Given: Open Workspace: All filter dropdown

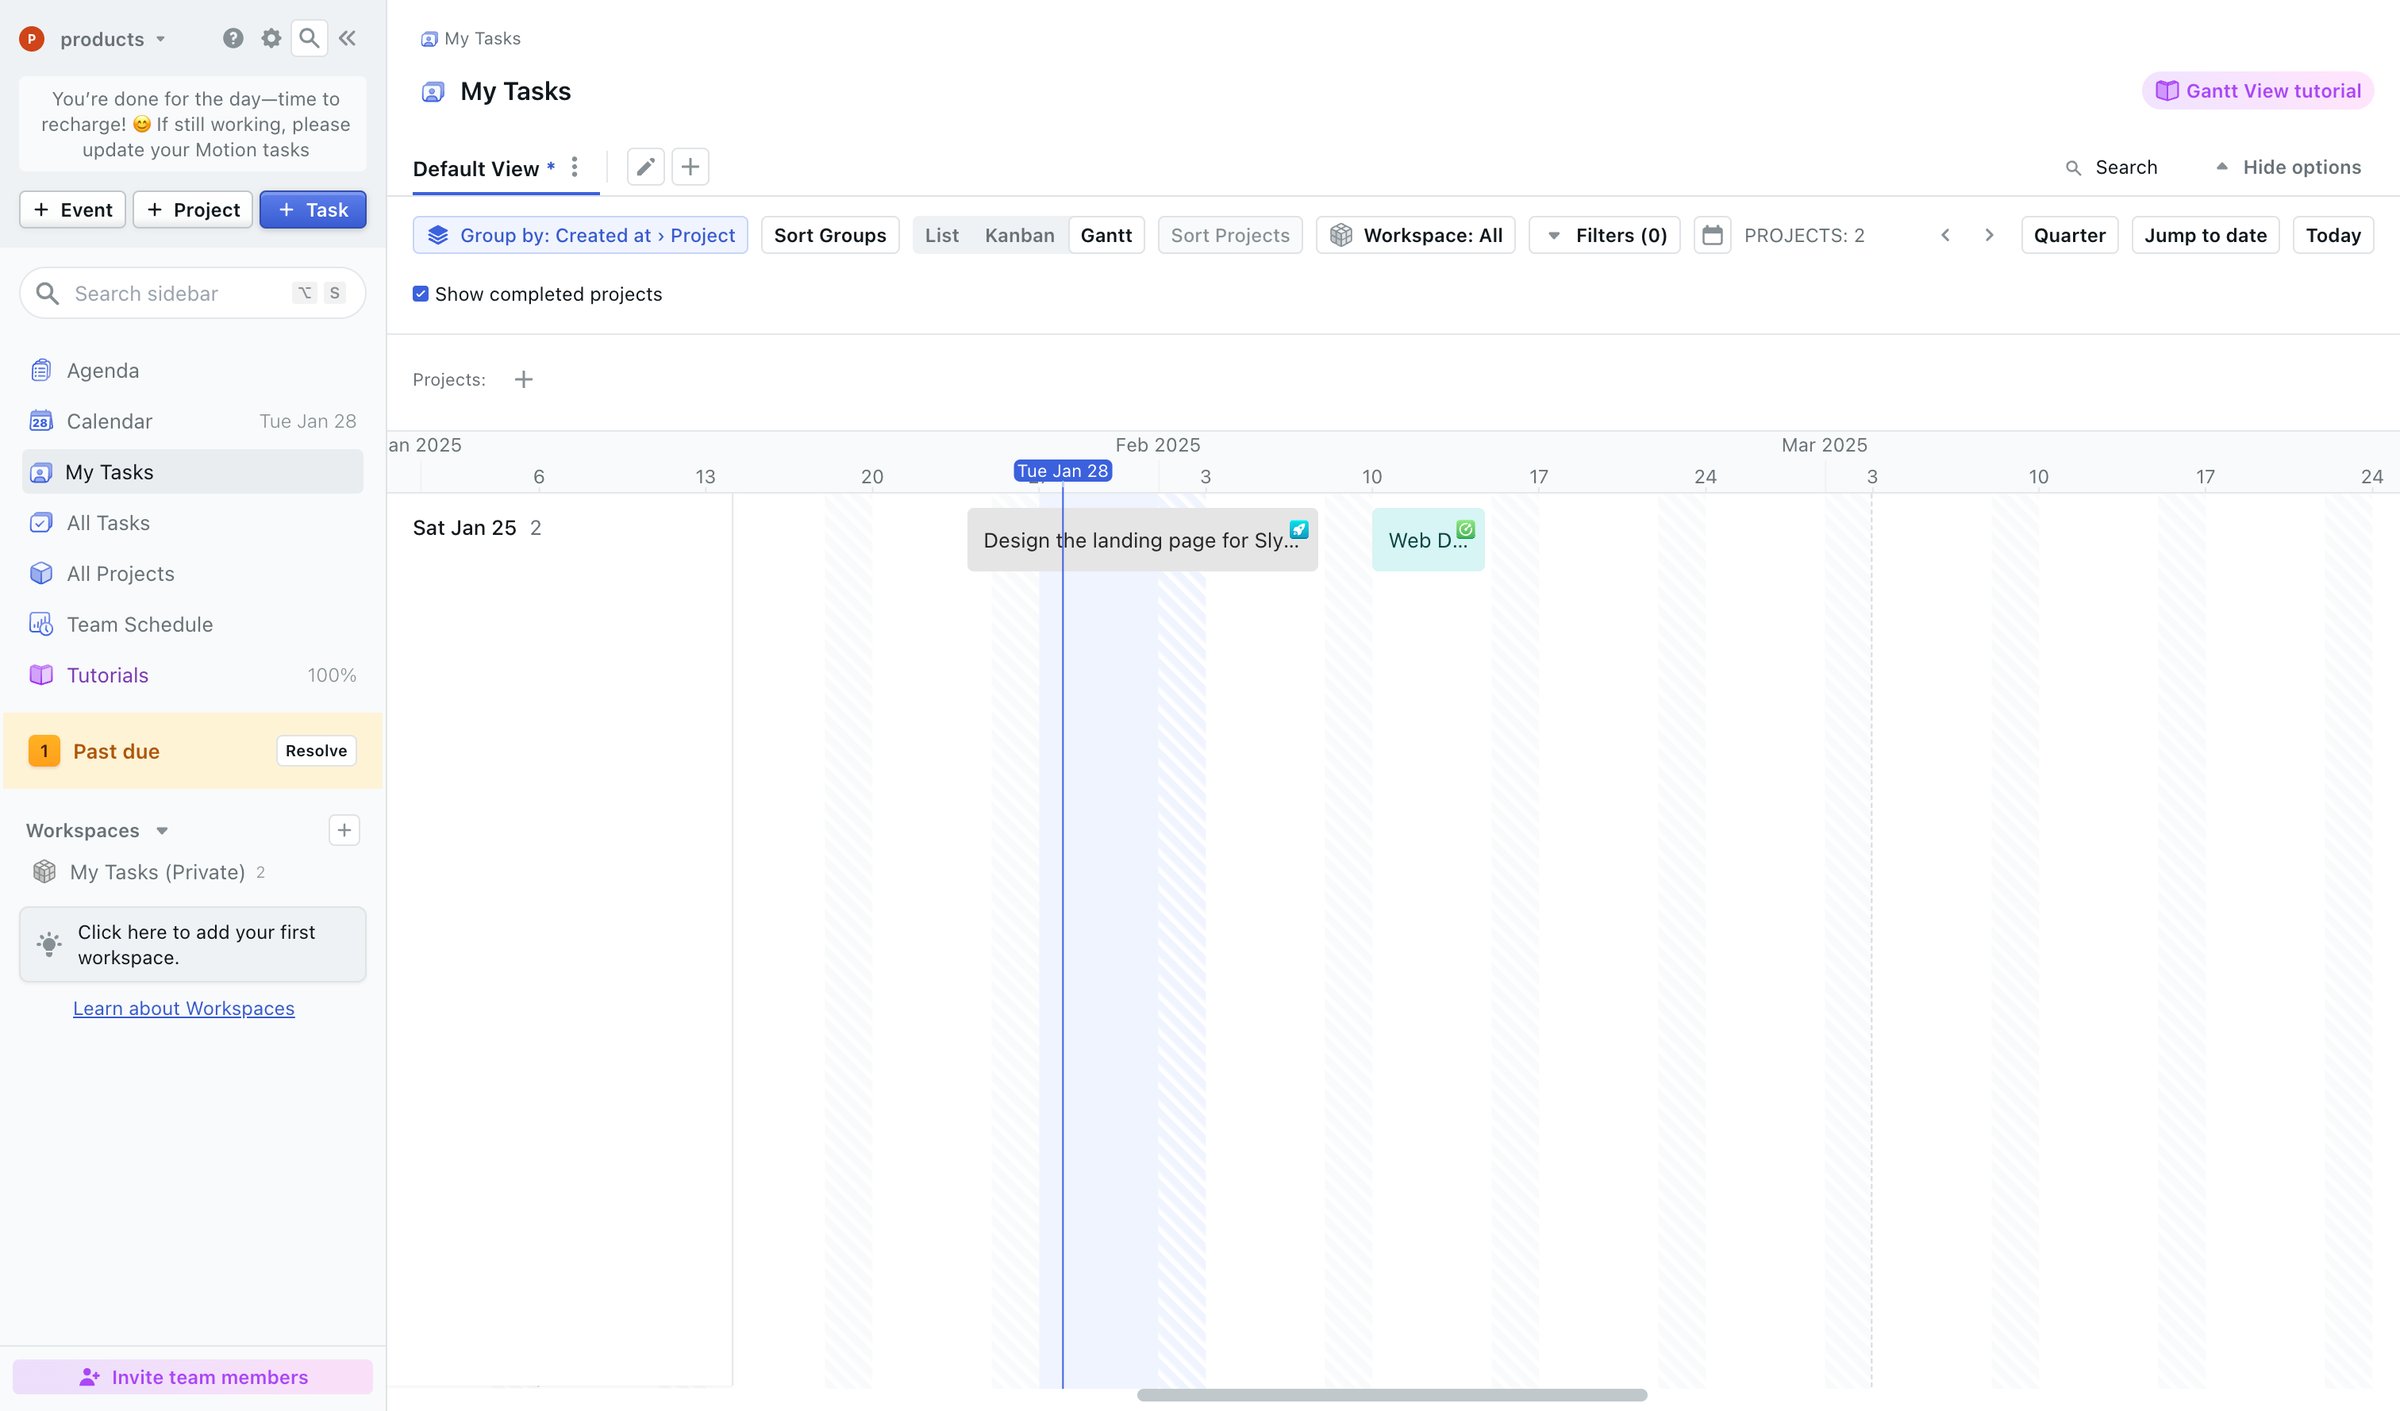Looking at the screenshot, I should point(1415,235).
